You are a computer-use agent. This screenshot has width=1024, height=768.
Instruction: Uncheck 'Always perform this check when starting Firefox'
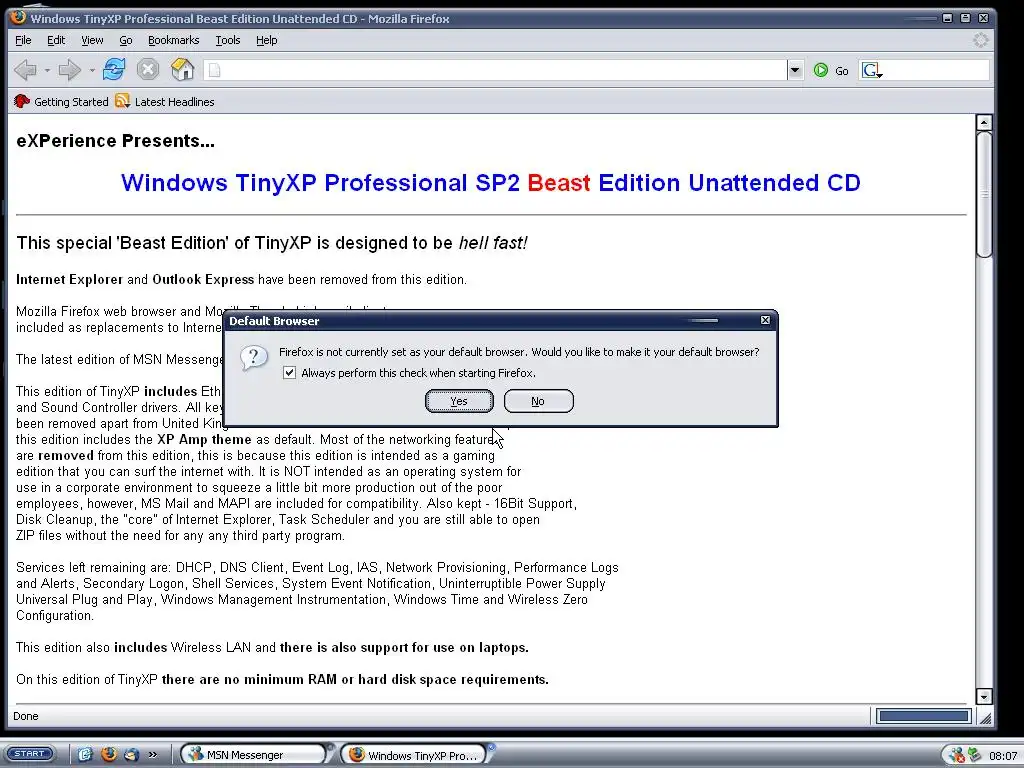[x=289, y=373]
